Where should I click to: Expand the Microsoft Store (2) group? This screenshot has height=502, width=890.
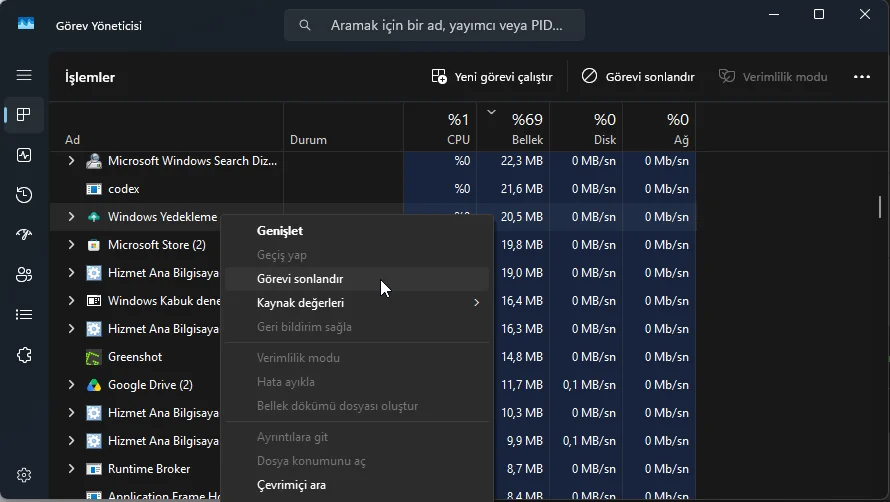coord(71,244)
